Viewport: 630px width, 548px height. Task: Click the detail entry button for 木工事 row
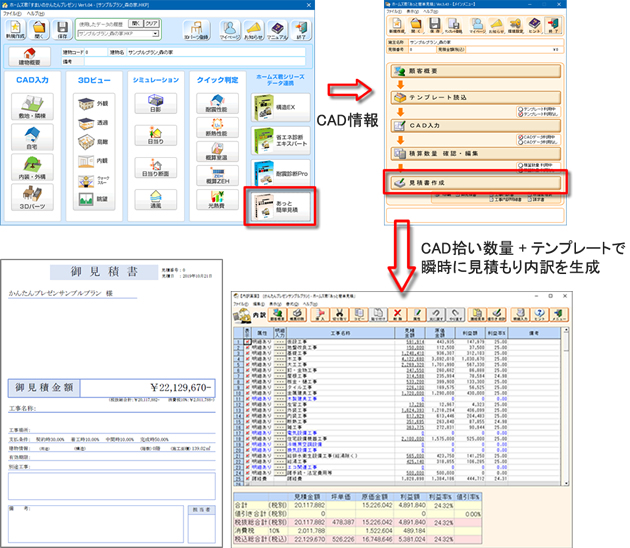pyautogui.click(x=280, y=359)
